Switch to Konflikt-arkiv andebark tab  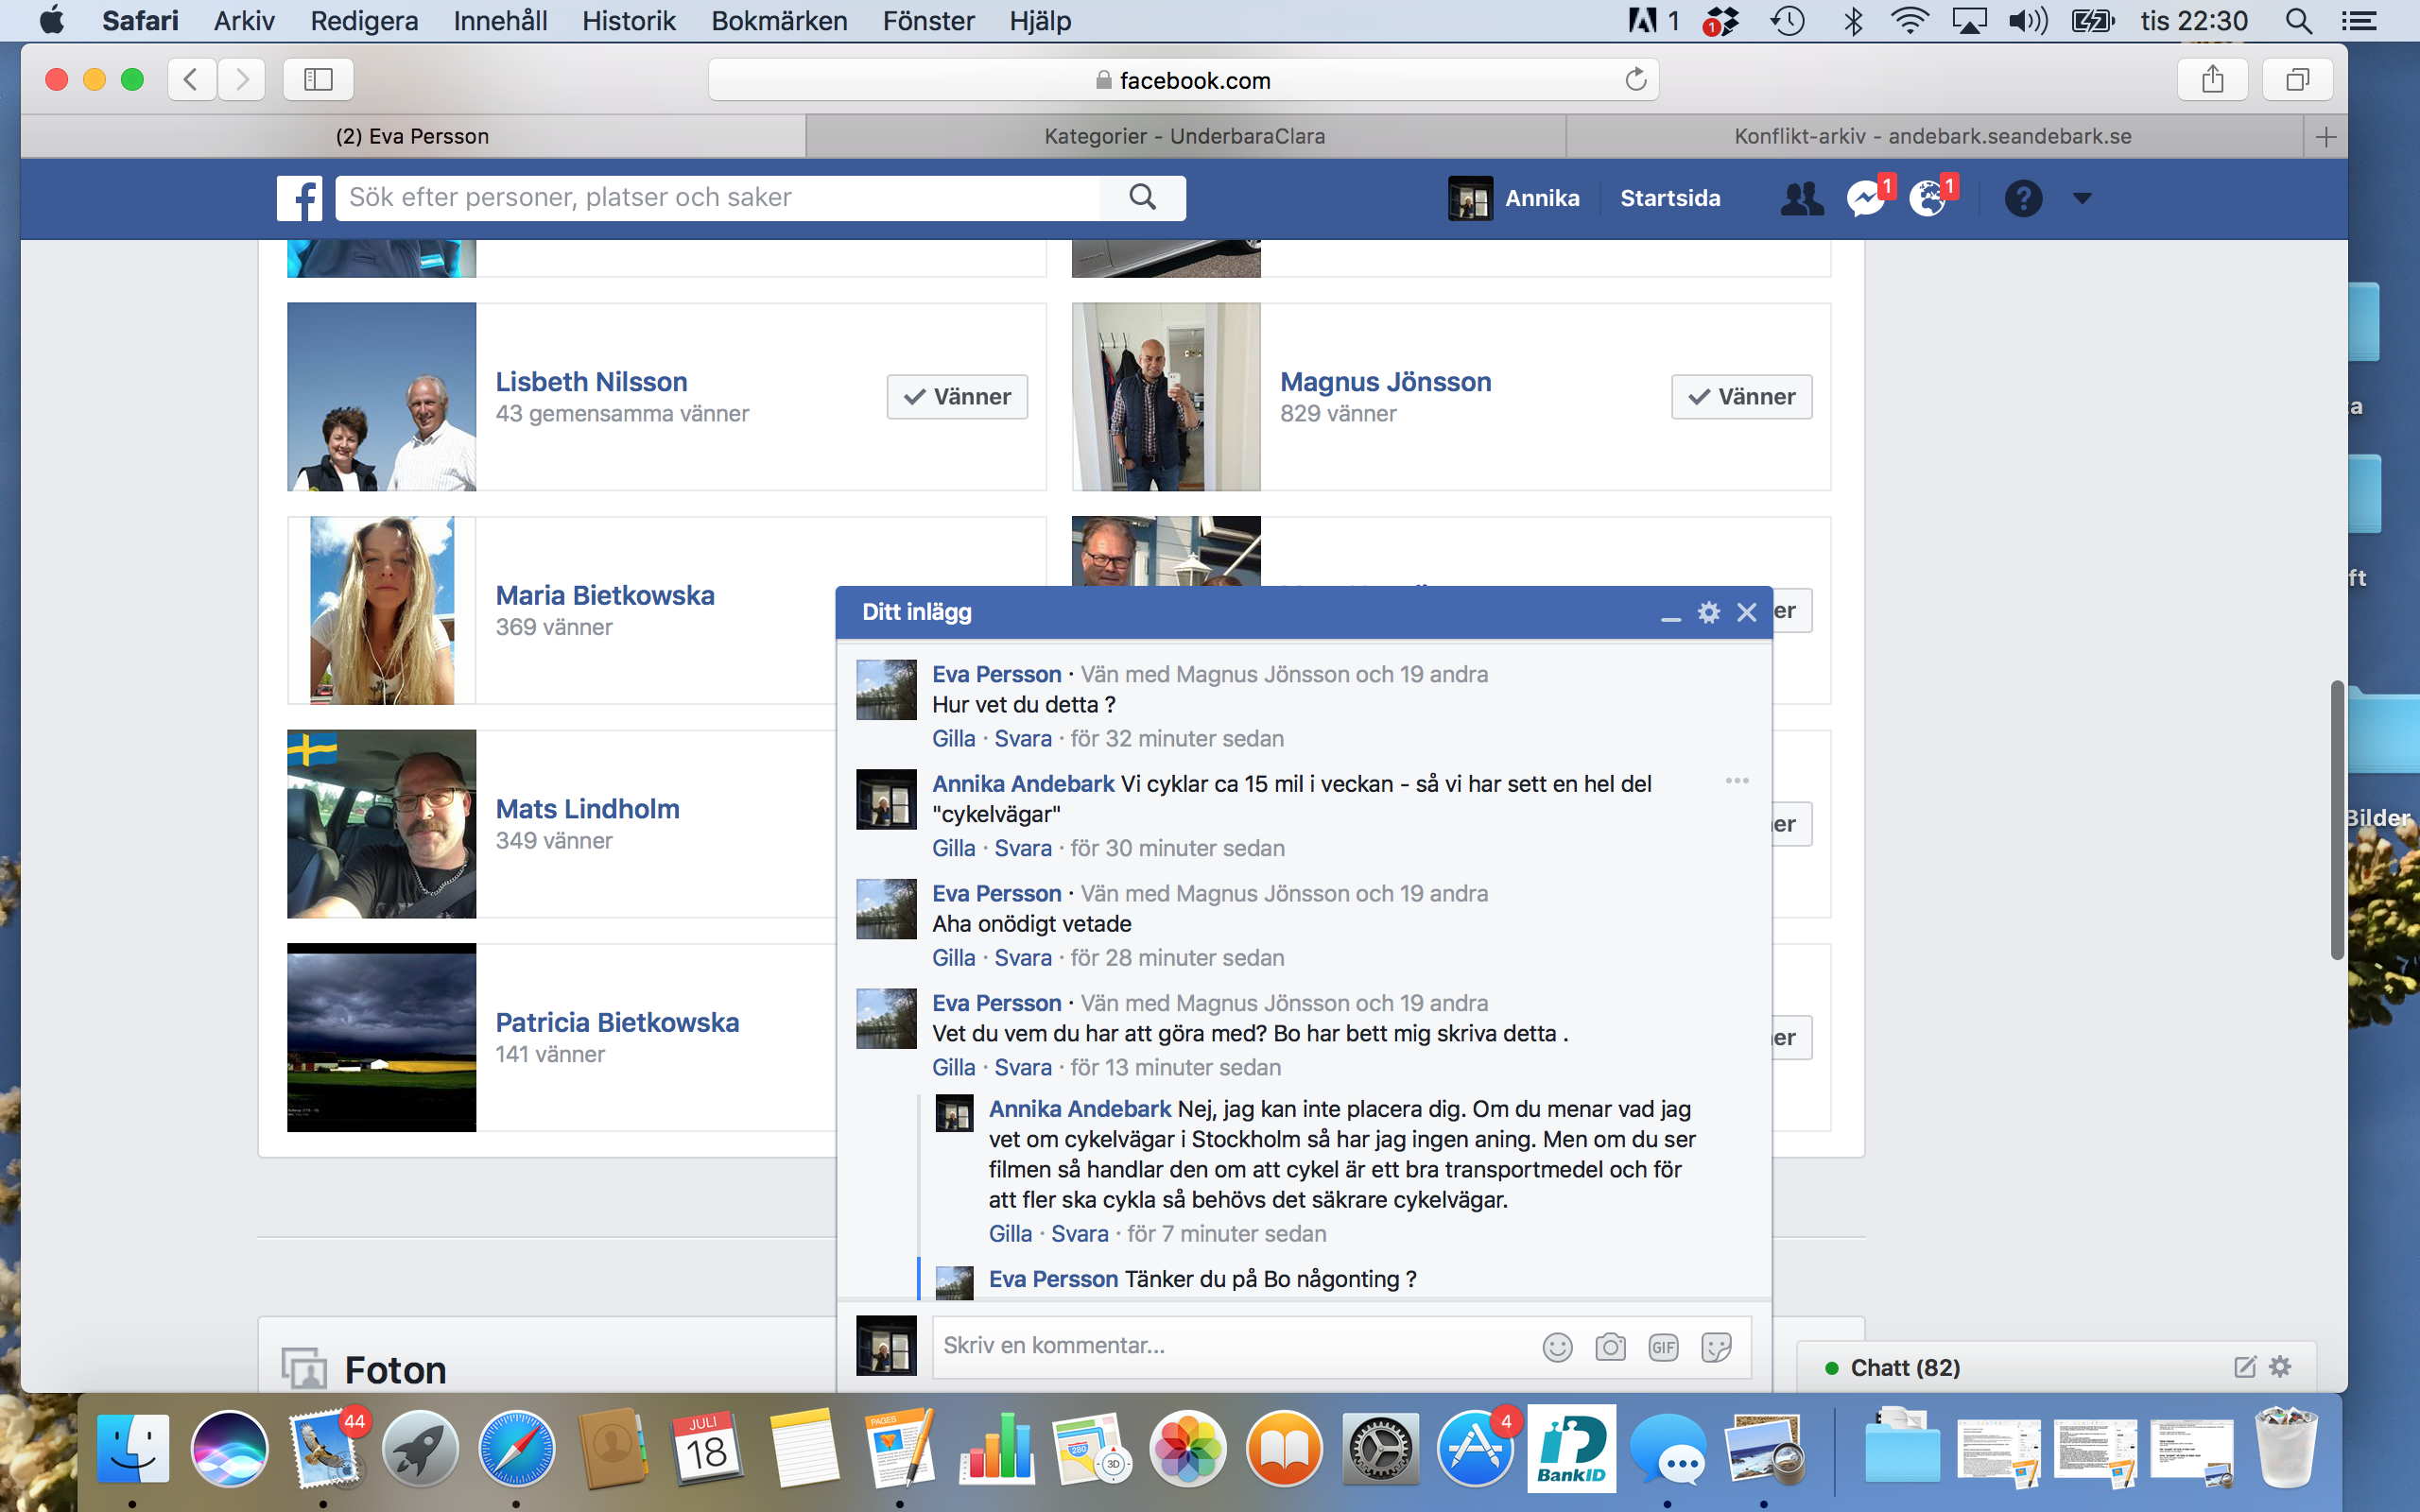point(1932,137)
